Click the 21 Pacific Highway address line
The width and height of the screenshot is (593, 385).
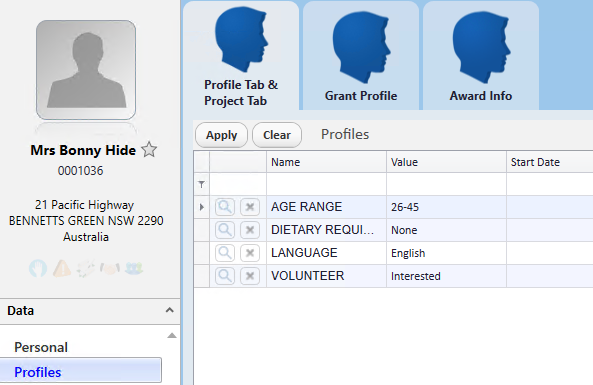[84, 205]
